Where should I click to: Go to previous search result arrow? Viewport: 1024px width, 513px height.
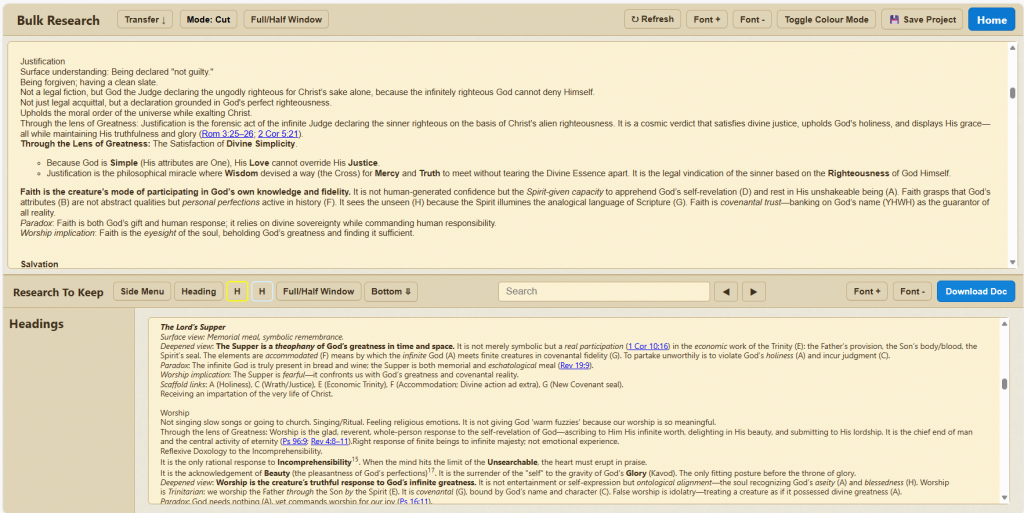[x=728, y=291]
